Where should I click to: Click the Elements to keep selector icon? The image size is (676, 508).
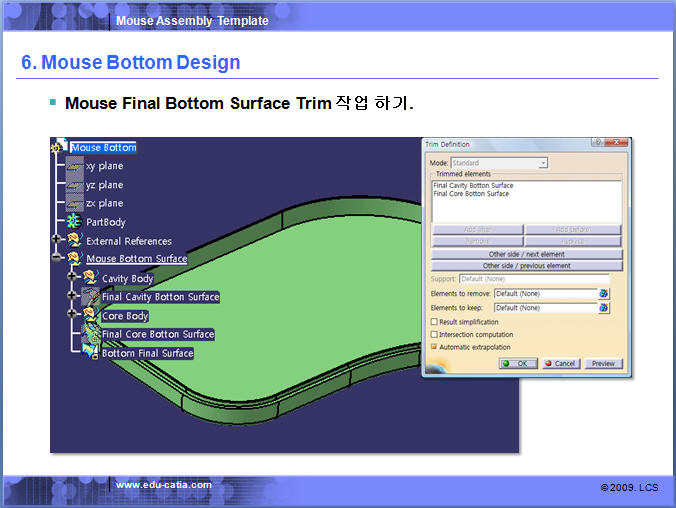coord(604,308)
